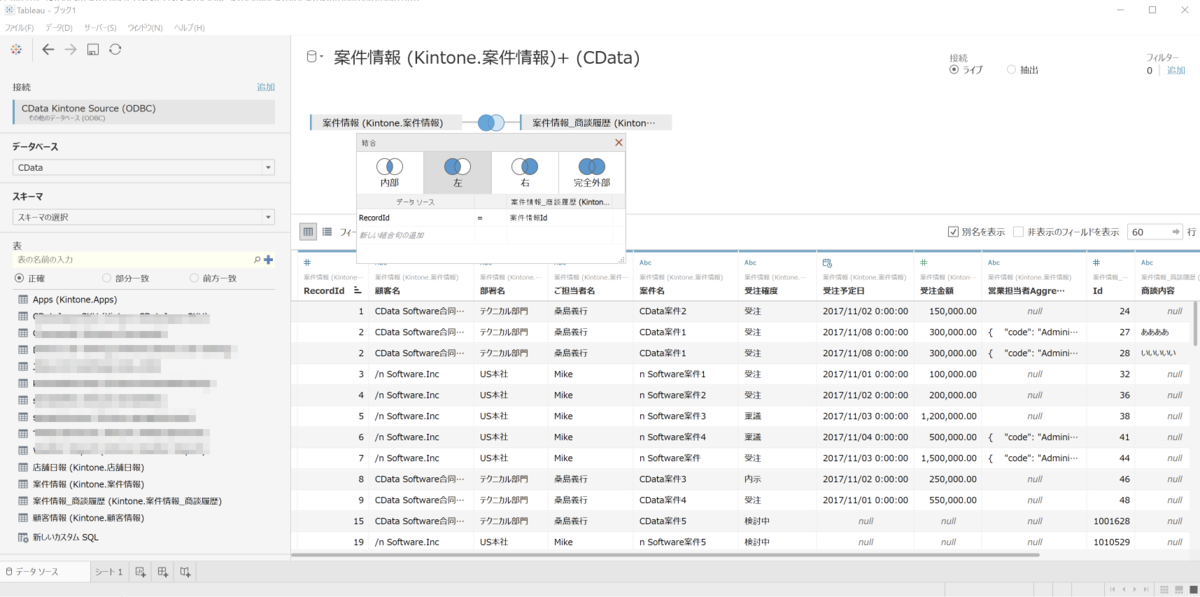Image resolution: width=1200 pixels, height=597 pixels.
Task: Select the left join icon
Action: click(456, 165)
